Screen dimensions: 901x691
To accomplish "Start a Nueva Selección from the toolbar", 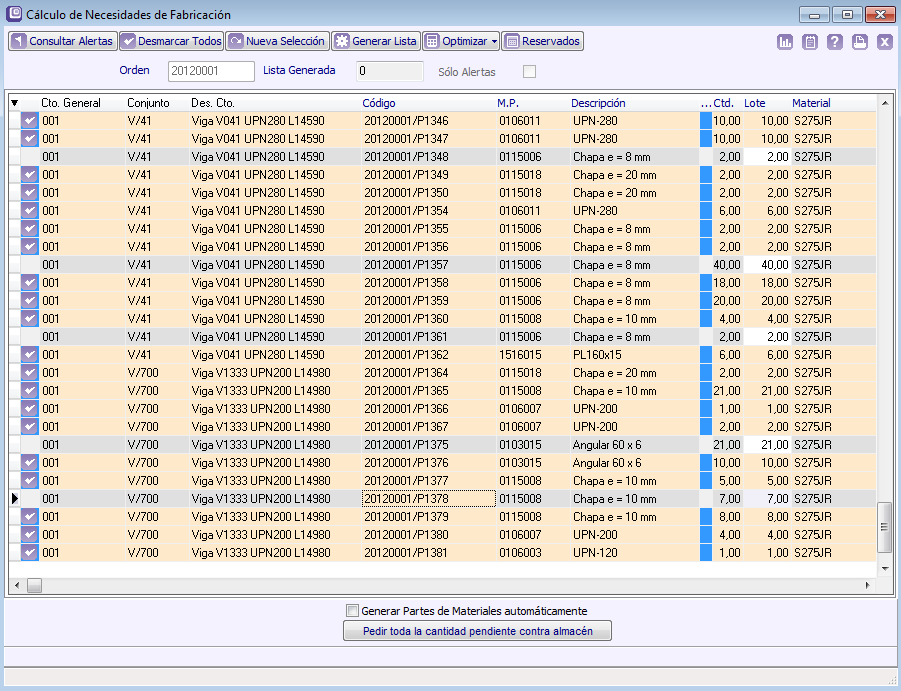I will coord(277,41).
